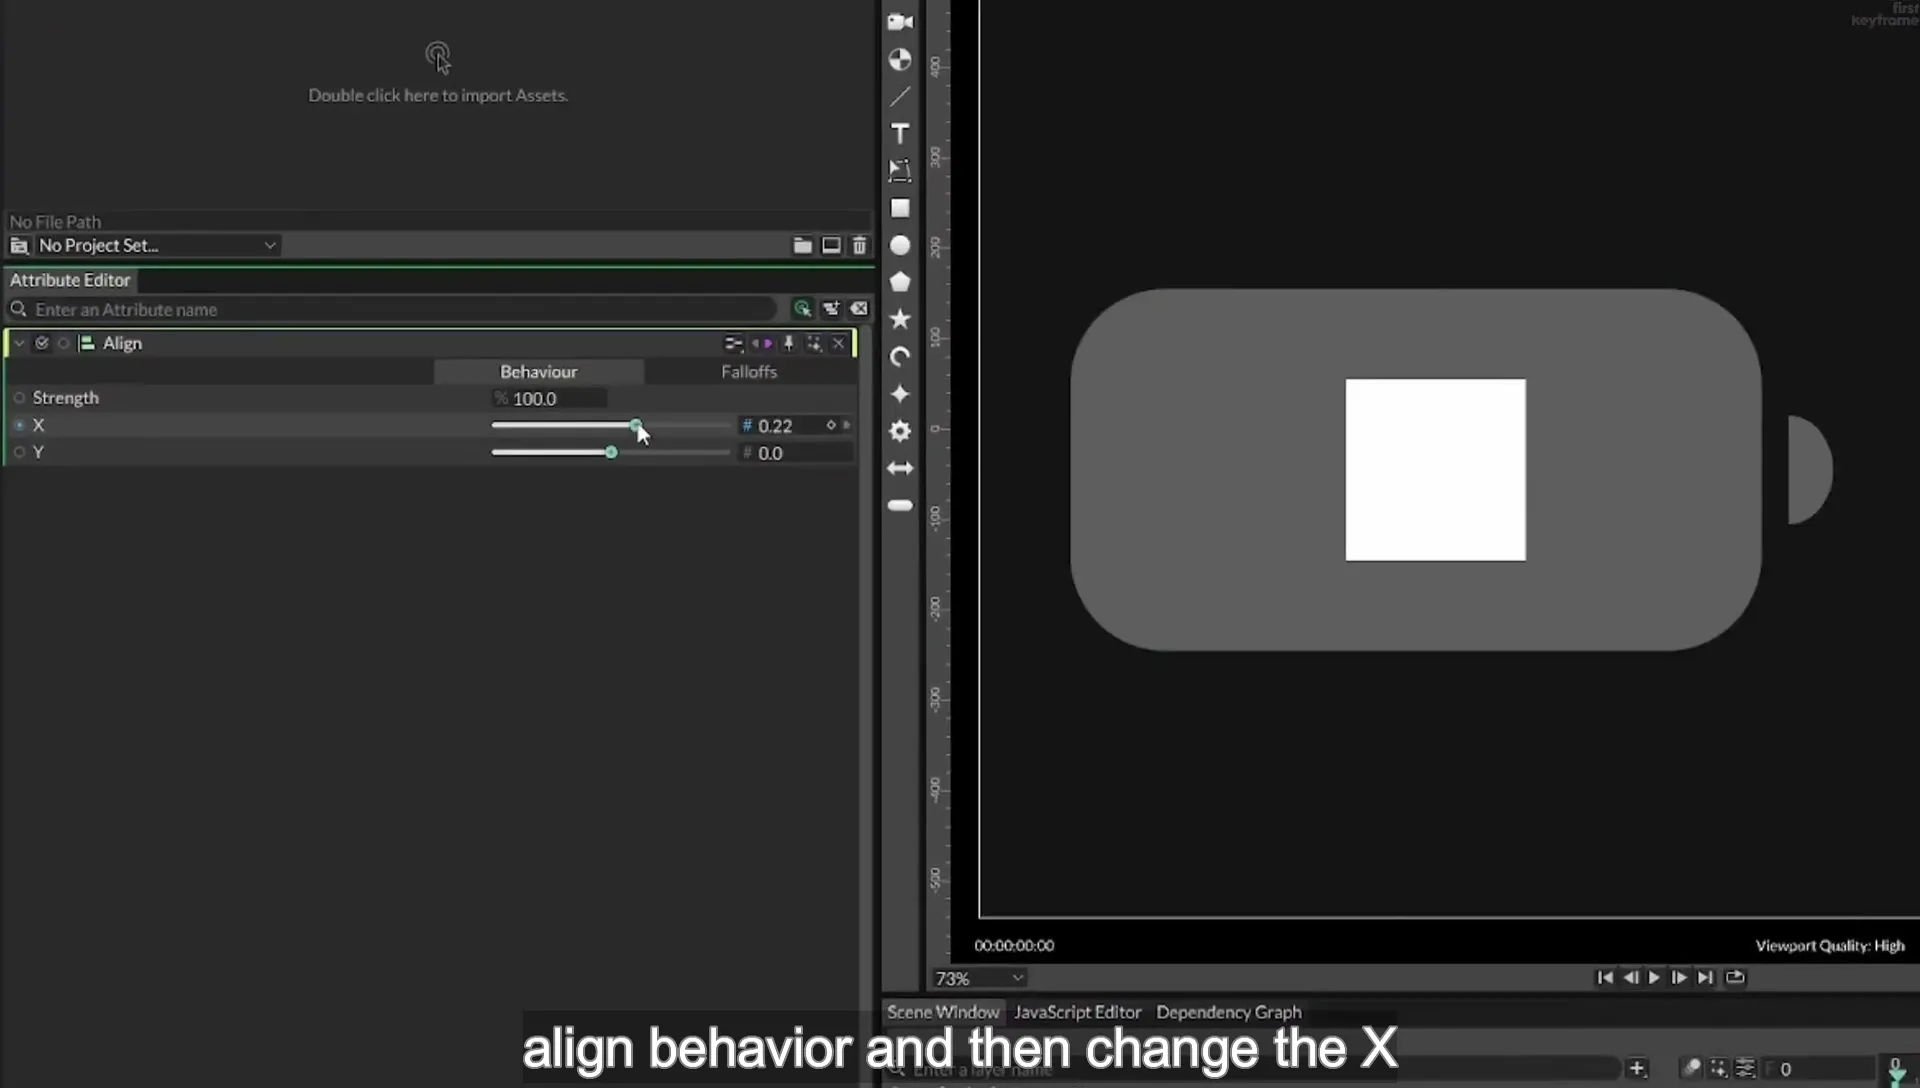Close the Align attribute panel
1920x1088 pixels.
pos(838,344)
